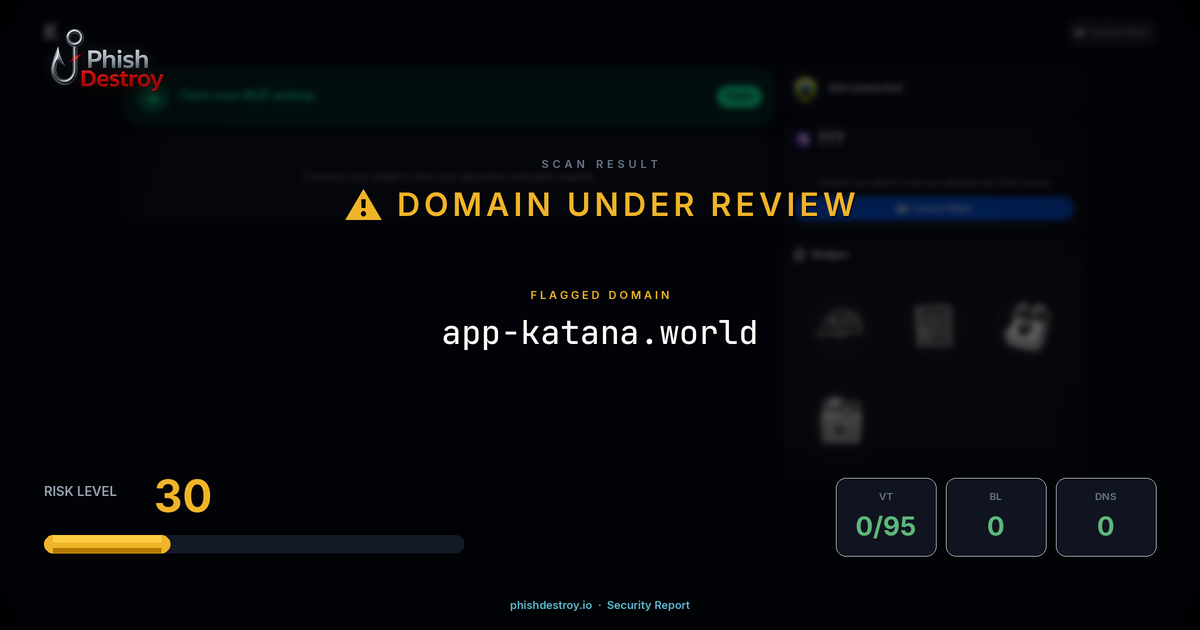1200x630 pixels.
Task: Select the domain text app-katana.world
Action: 600,332
